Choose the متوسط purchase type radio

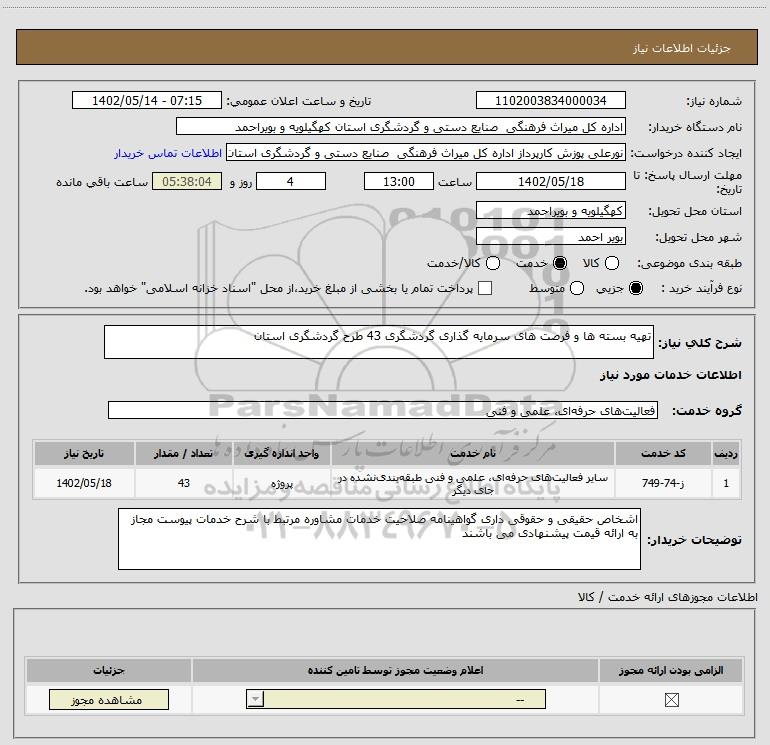click(577, 288)
